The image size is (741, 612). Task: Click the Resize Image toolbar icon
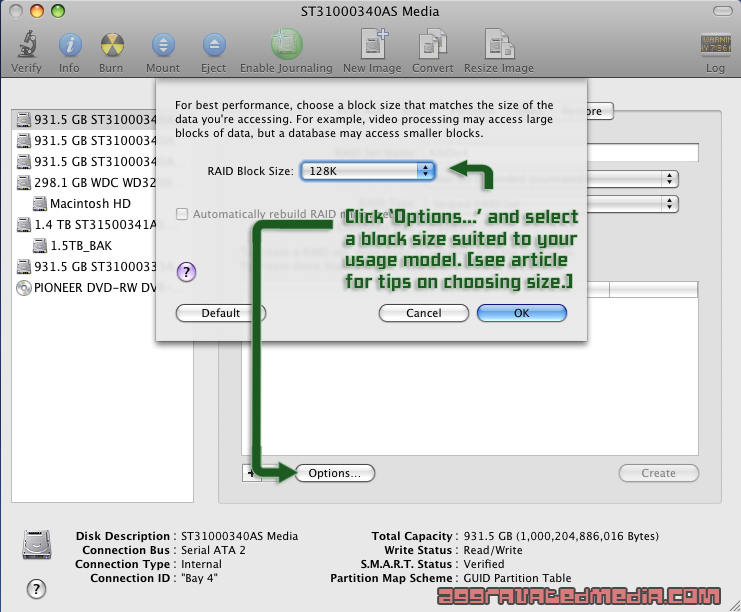[x=499, y=44]
